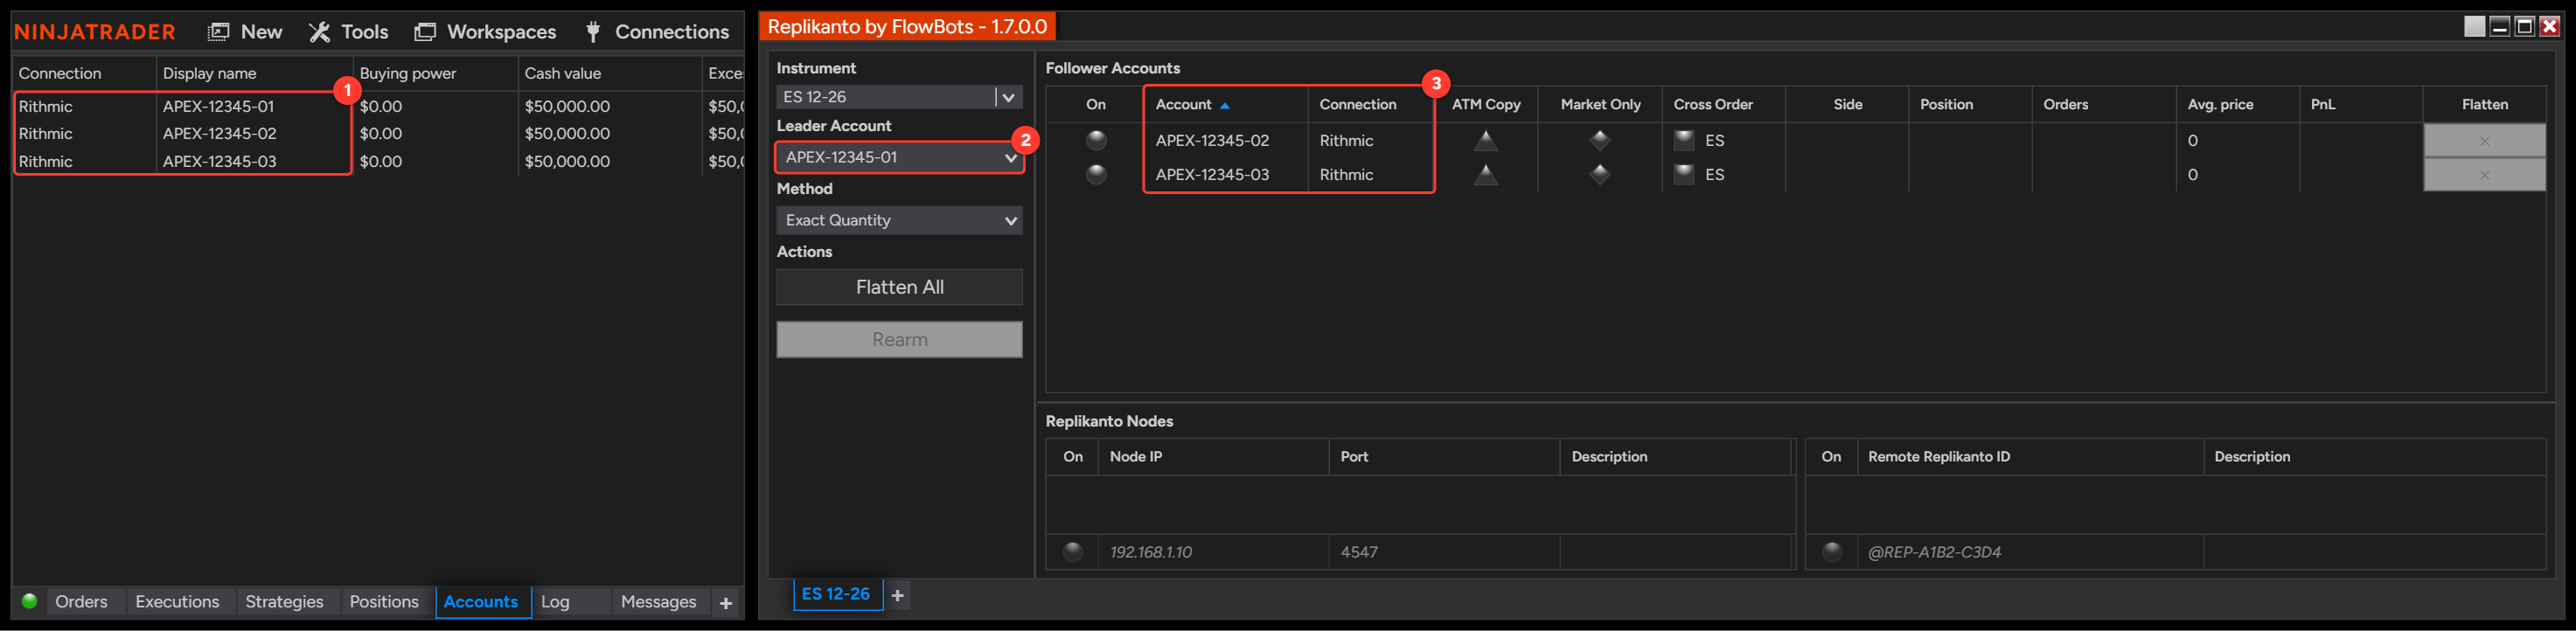Sort followers by Account column header
This screenshot has height=631, width=2576.
coord(1226,104)
